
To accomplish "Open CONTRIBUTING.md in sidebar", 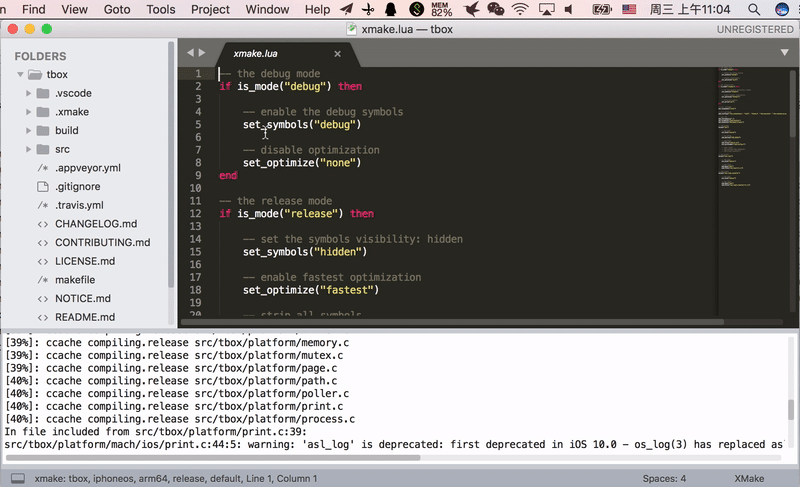I will coord(103,242).
